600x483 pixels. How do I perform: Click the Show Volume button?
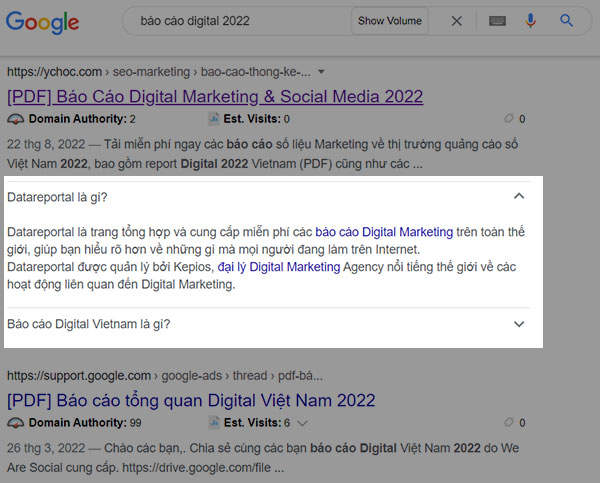390,21
